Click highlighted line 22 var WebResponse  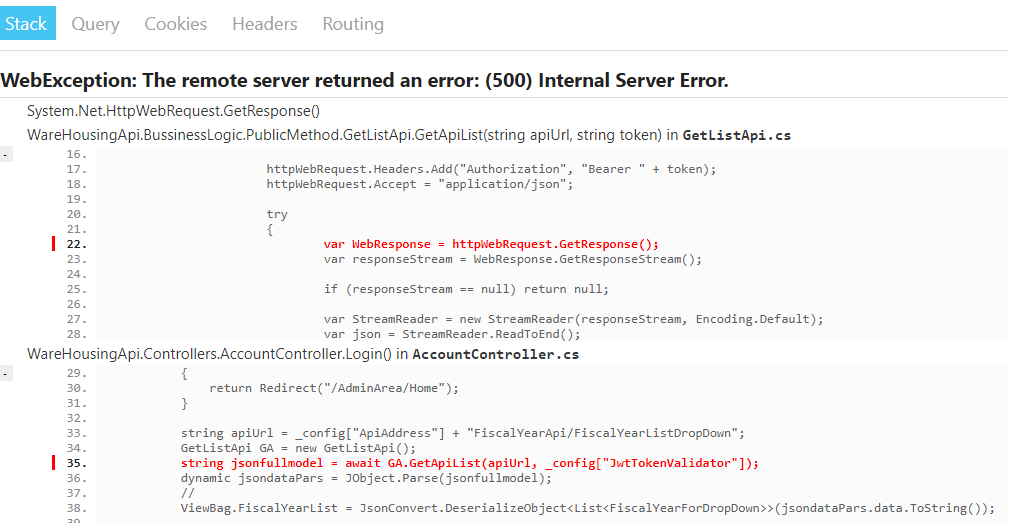click(491, 244)
